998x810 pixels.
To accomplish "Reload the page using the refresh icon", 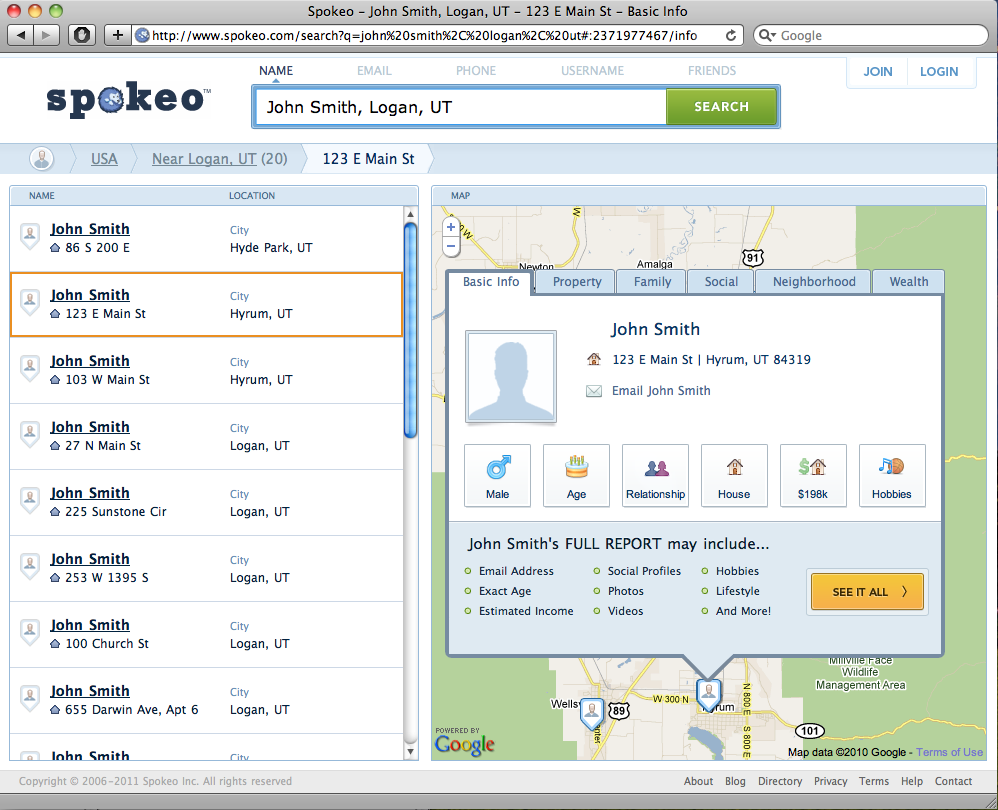I will tap(731, 36).
